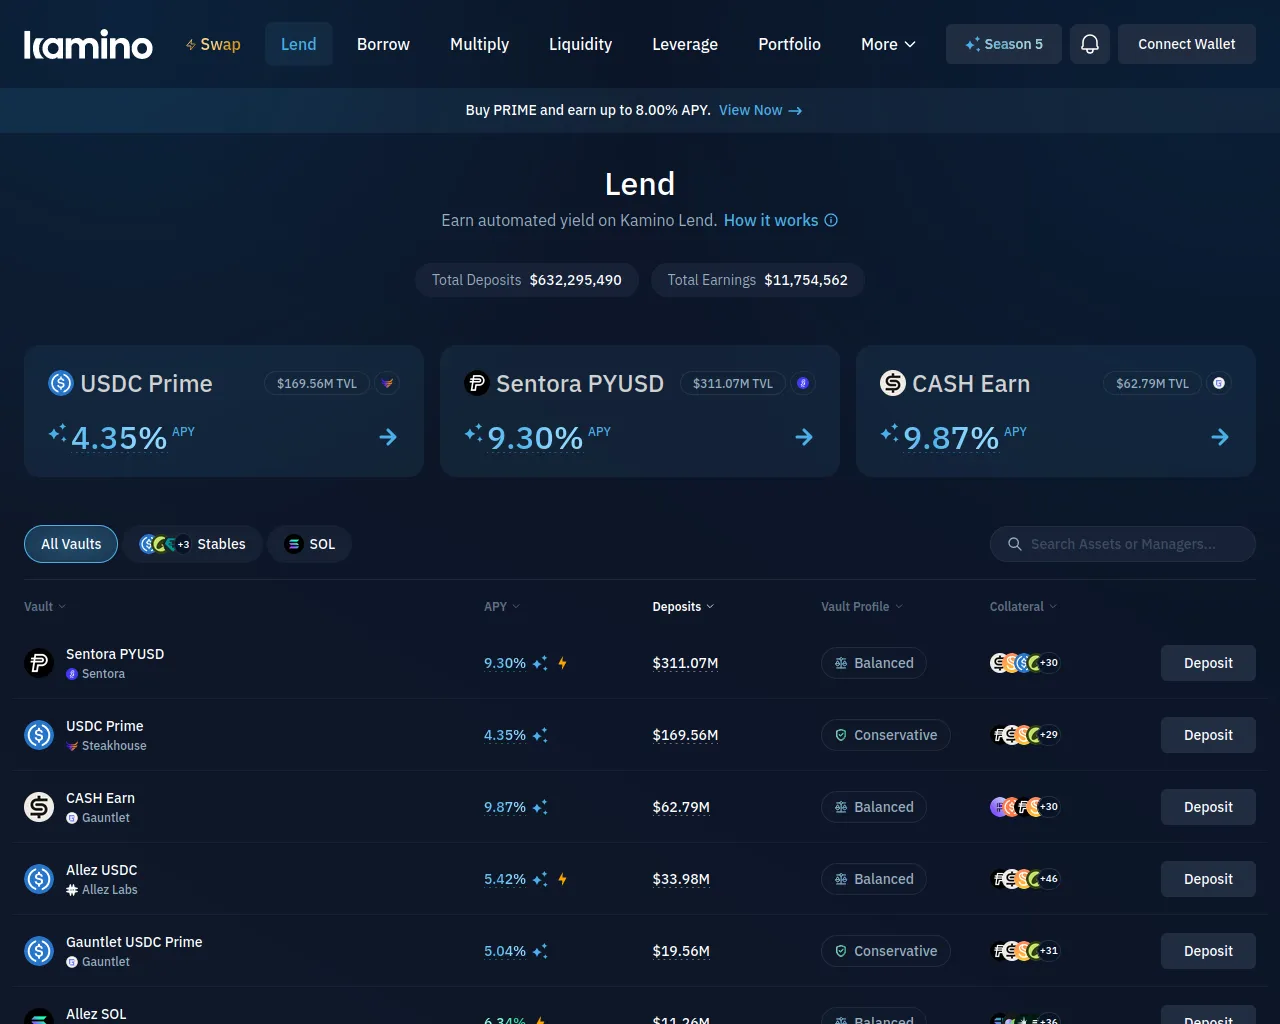Click the USDC Prime card coin icon

pos(61,383)
